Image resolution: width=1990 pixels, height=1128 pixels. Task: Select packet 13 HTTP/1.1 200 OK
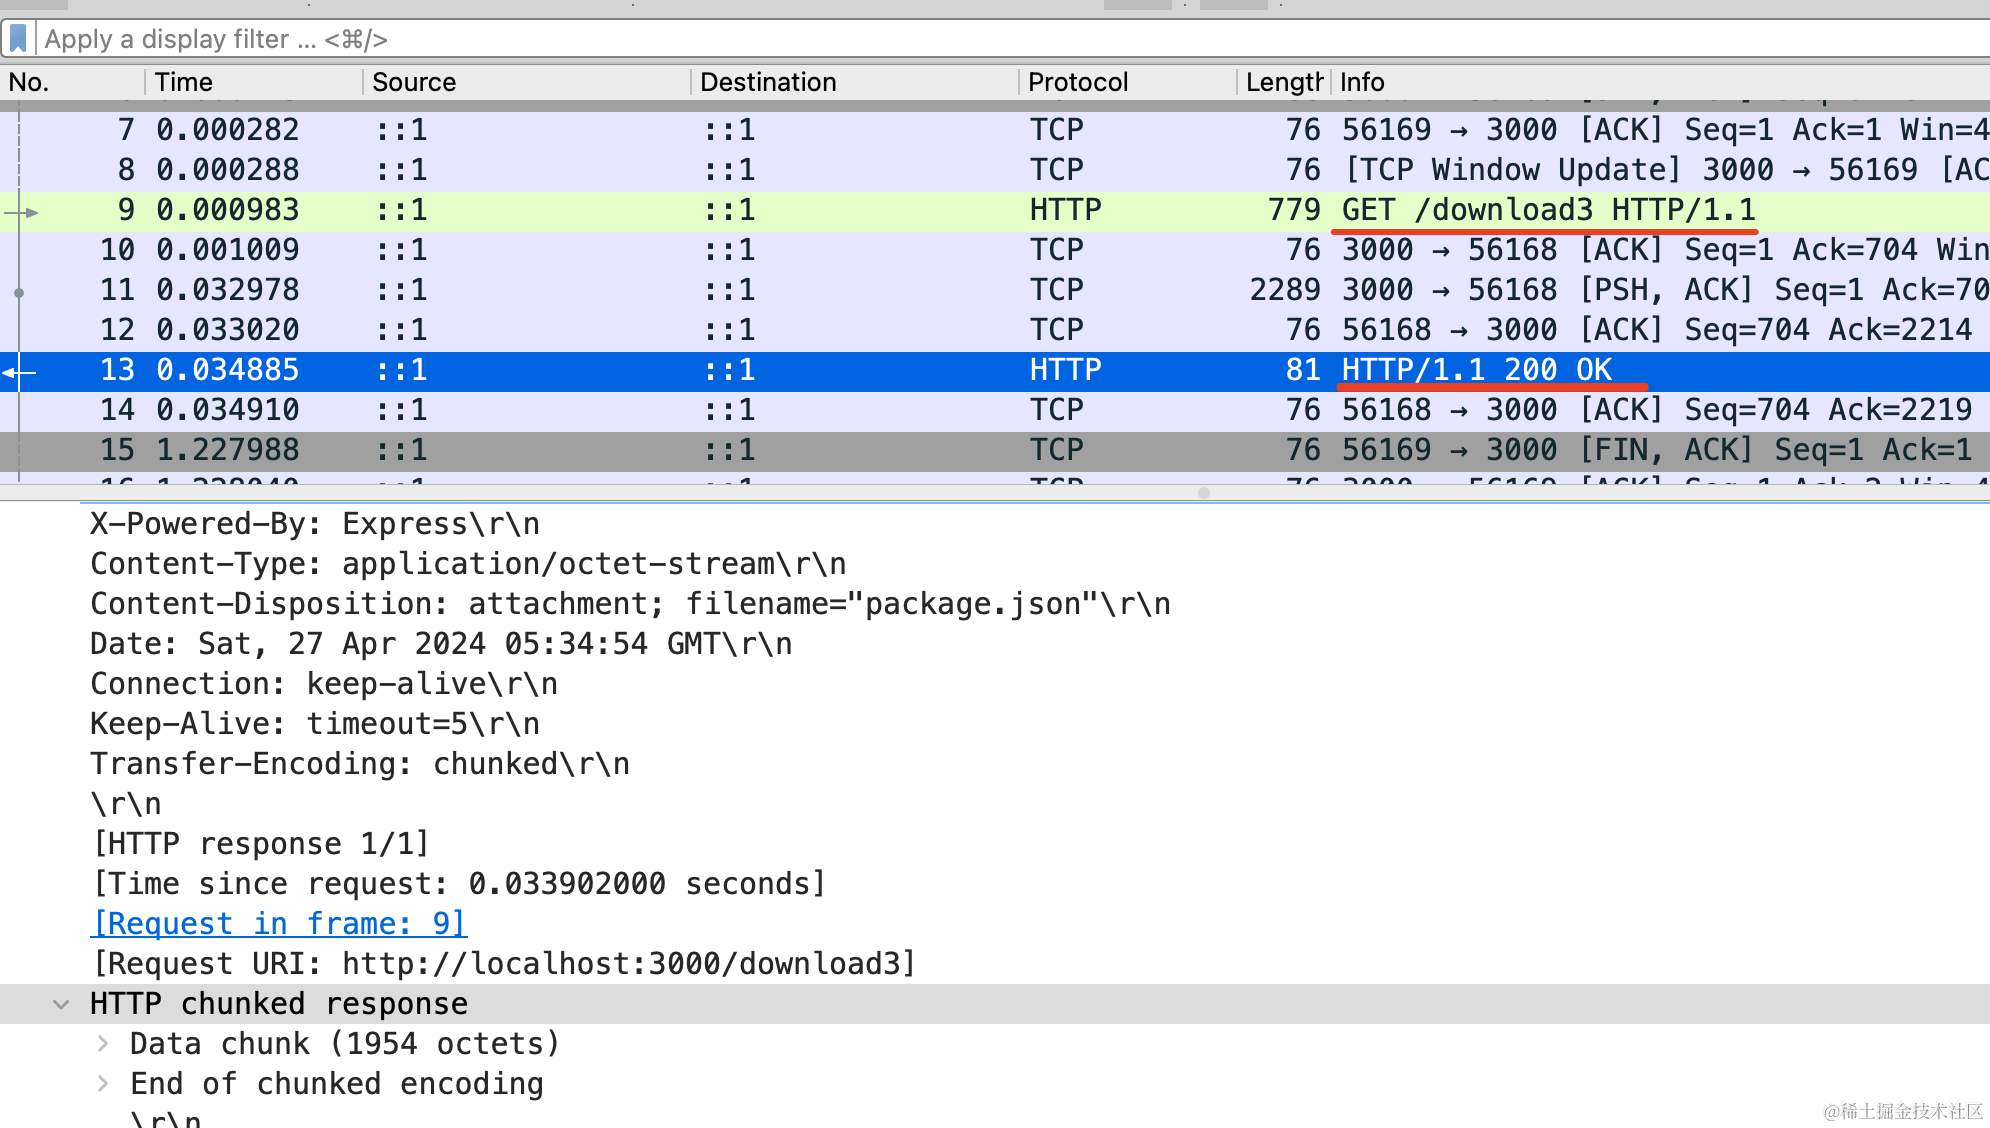tap(1476, 370)
